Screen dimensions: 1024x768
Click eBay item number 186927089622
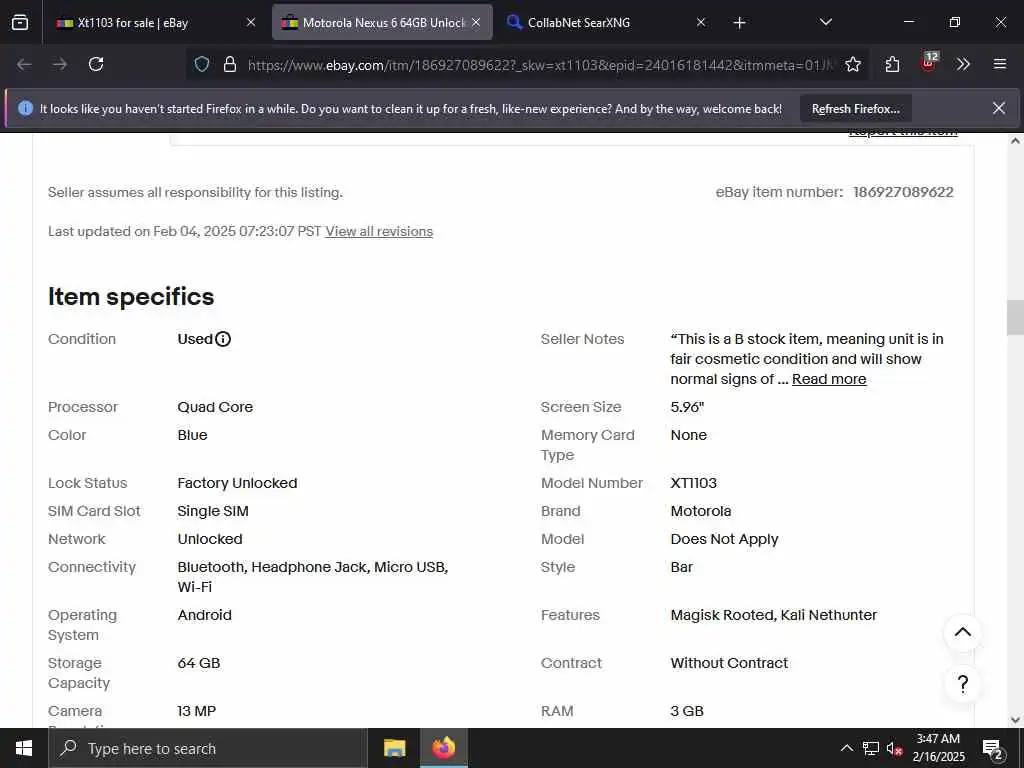coord(903,192)
